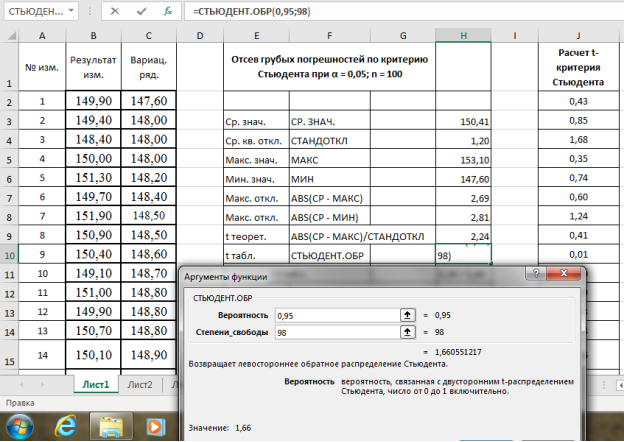Switch to Лист2 sheet tab
This screenshot has height=442, width=624.
click(x=140, y=384)
